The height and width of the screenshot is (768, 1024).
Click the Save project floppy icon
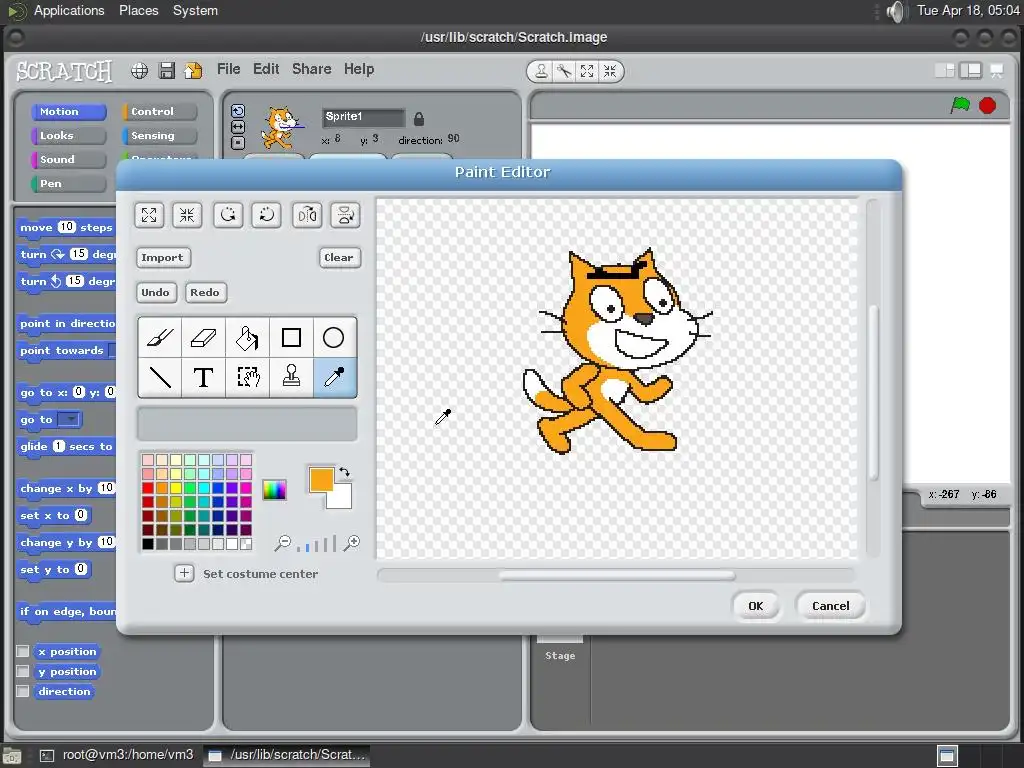point(167,71)
